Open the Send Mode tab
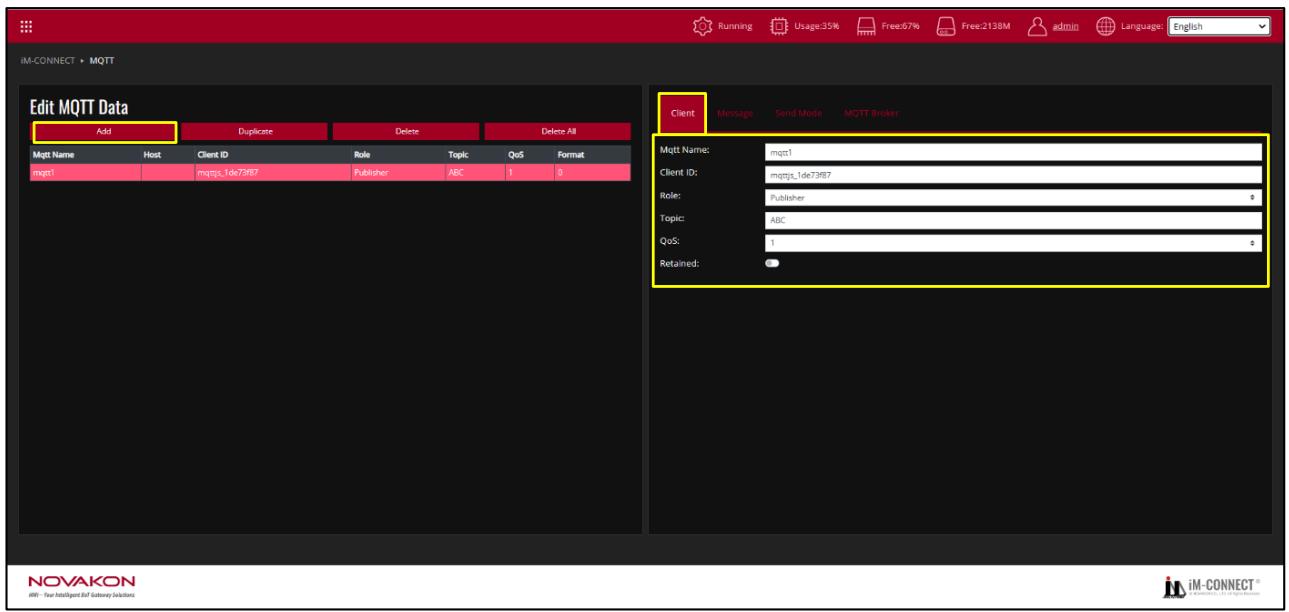Image resolution: width=1289 pixels, height=612 pixels. (798, 113)
